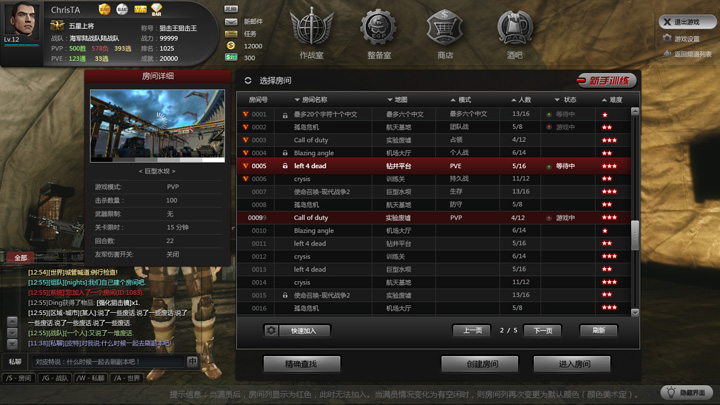Click the room list vertical scrollbar handle
Image resolution: width=720 pixels, height=405 pixels.
click(x=635, y=236)
